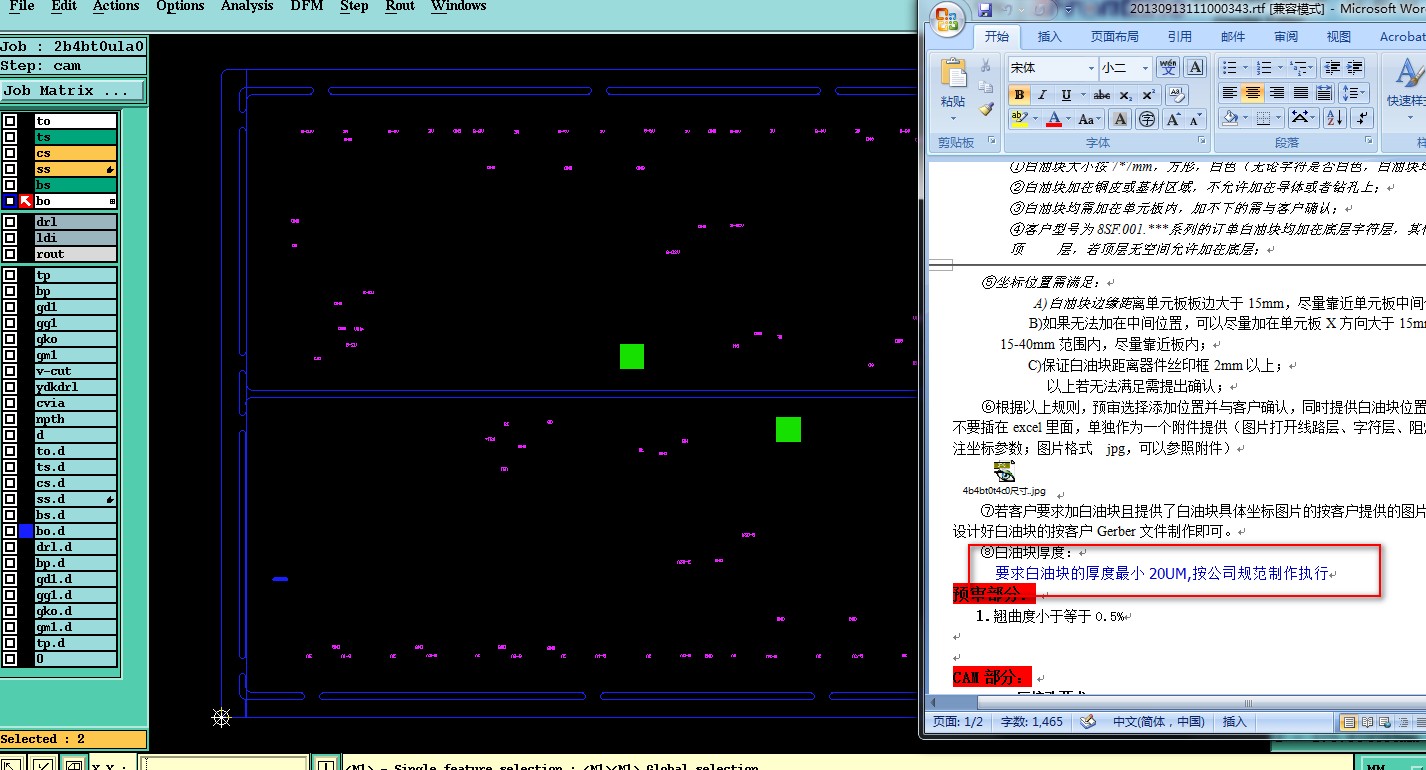Expand the font dialog launcher (字体)
This screenshot has height=770, width=1426.
tap(1201, 142)
